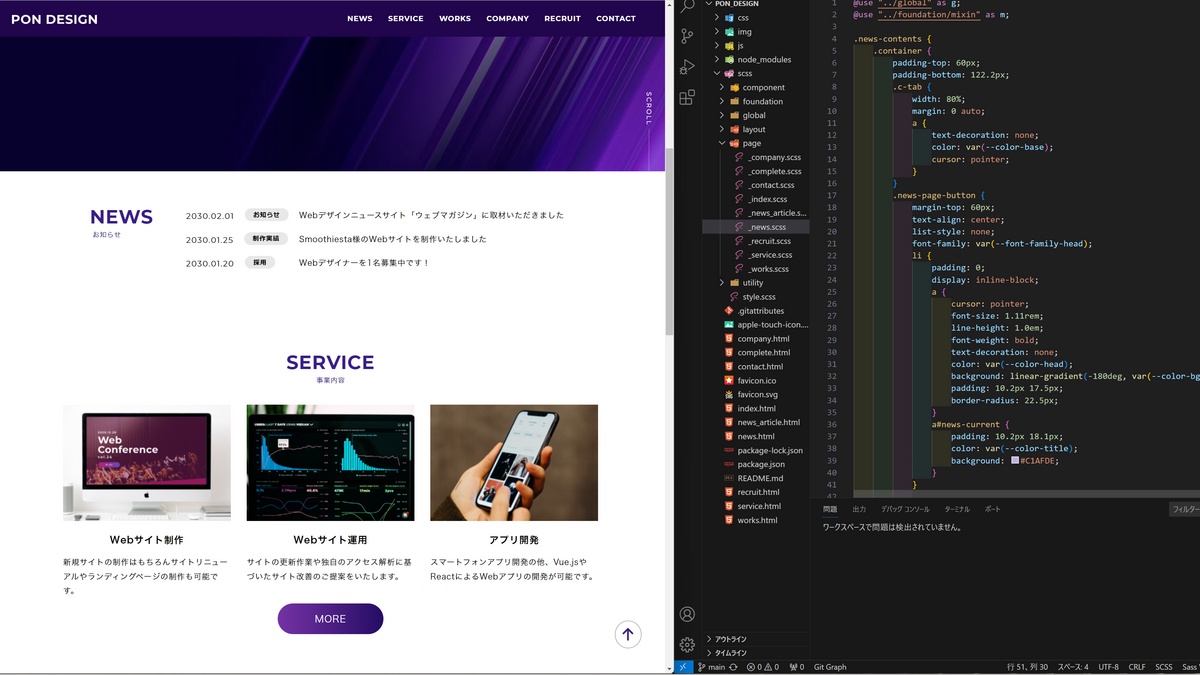This screenshot has height=675, width=1200.
Task: Expand the アウトライン section
Action: click(731, 638)
